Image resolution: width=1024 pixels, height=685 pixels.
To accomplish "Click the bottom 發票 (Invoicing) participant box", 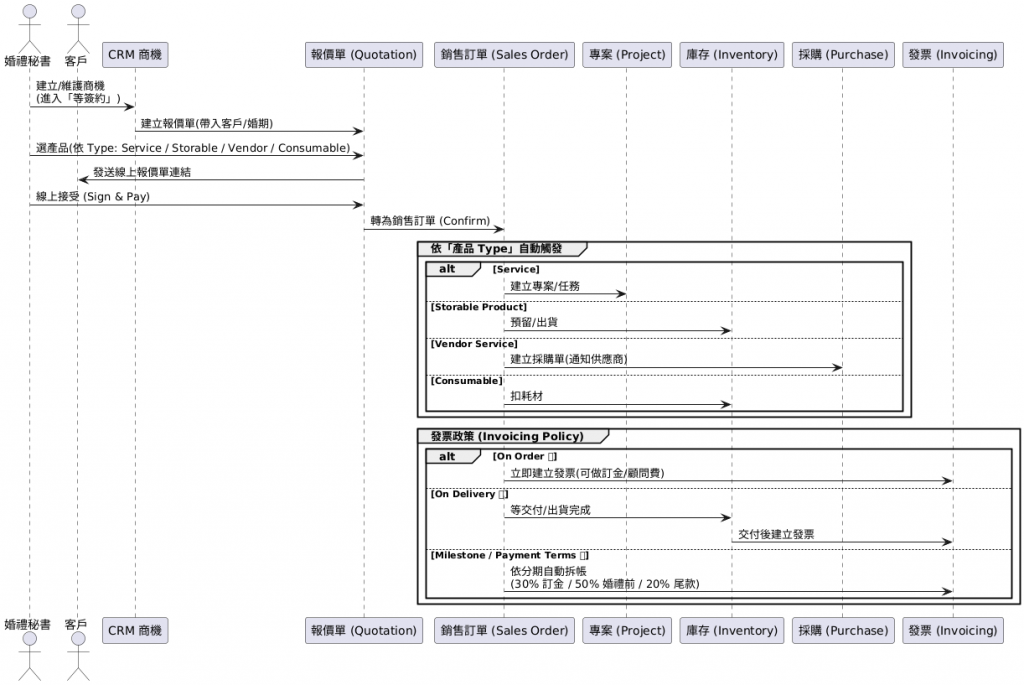I will 953,631.
